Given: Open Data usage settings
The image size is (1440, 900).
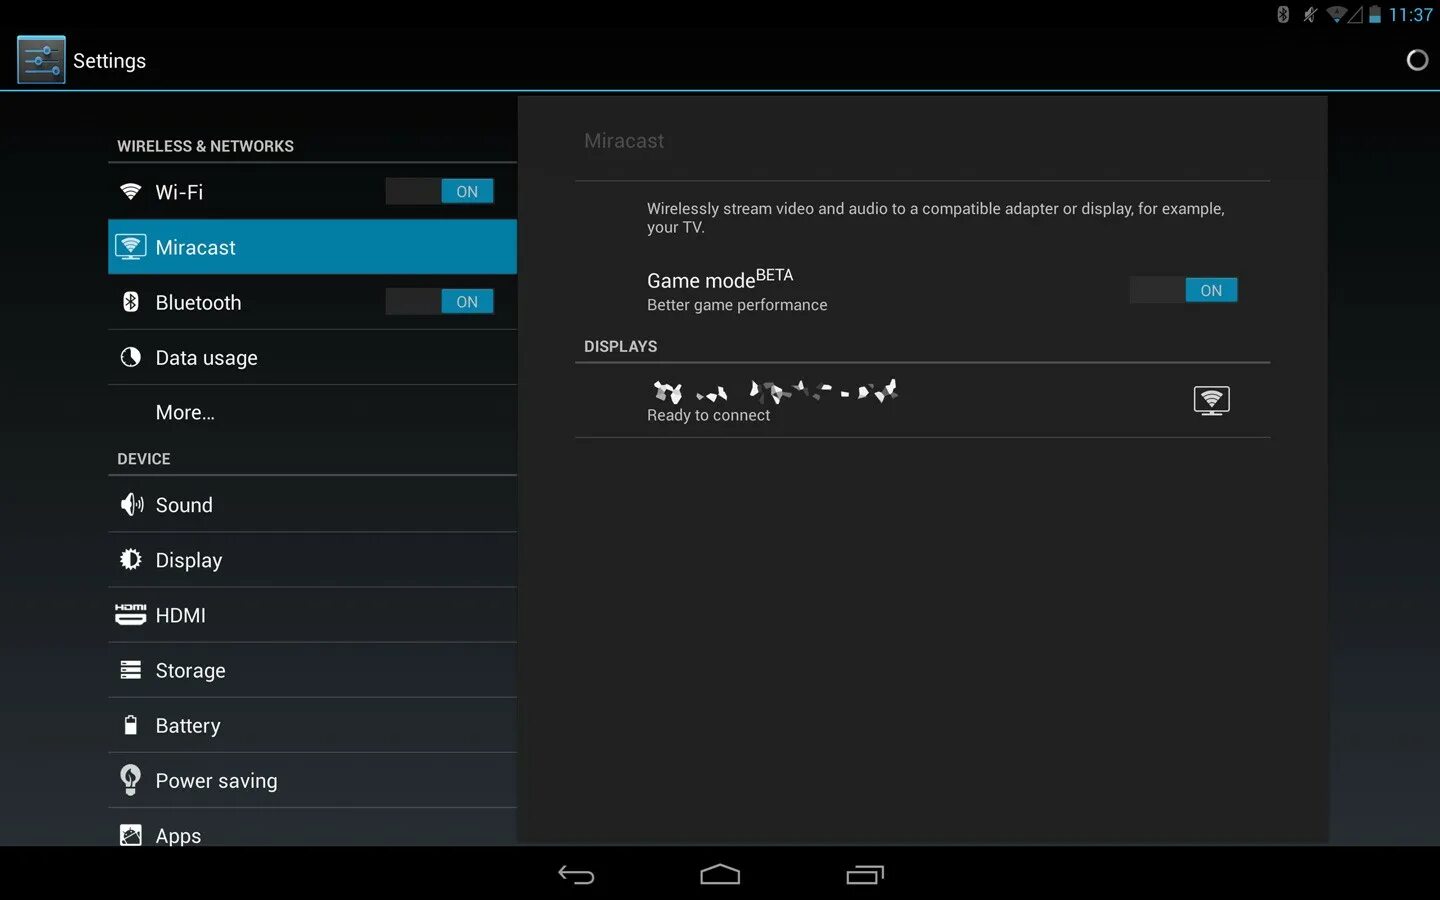Looking at the screenshot, I should click(x=312, y=357).
